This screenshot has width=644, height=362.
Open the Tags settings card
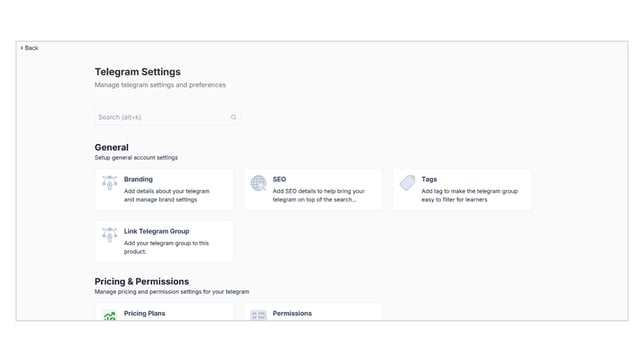tap(462, 189)
